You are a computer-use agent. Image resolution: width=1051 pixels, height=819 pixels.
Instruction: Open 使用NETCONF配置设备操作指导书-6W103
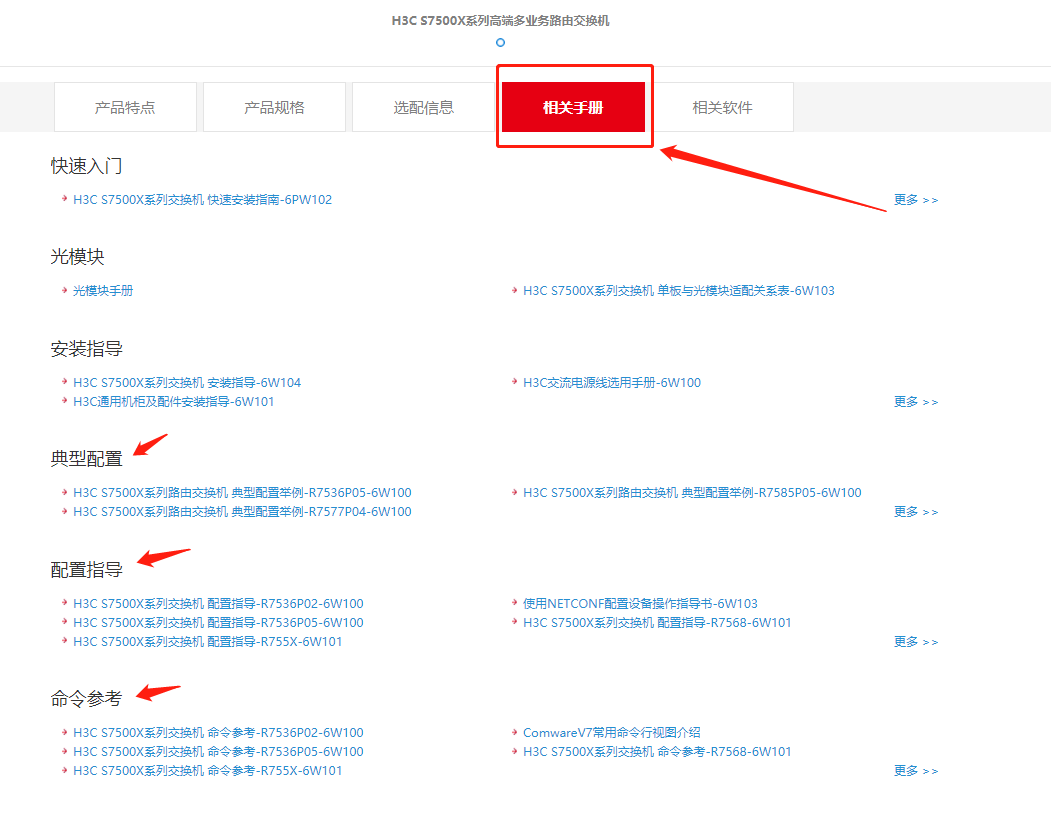click(x=640, y=604)
